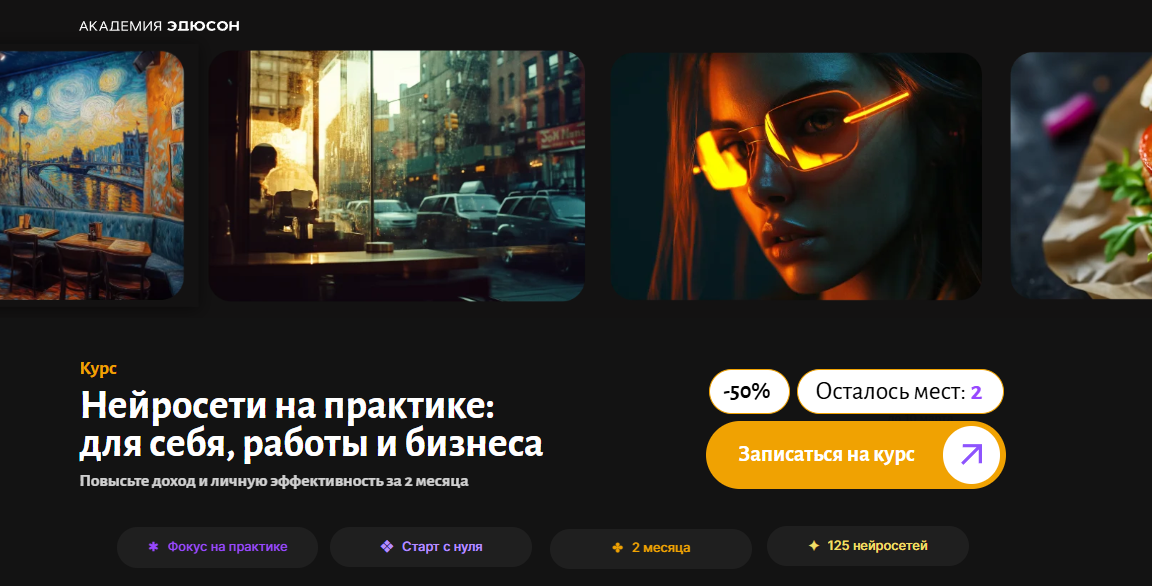Image resolution: width=1152 pixels, height=586 pixels.
Task: Click the Нейросети на практике course heading
Action: tap(312, 425)
